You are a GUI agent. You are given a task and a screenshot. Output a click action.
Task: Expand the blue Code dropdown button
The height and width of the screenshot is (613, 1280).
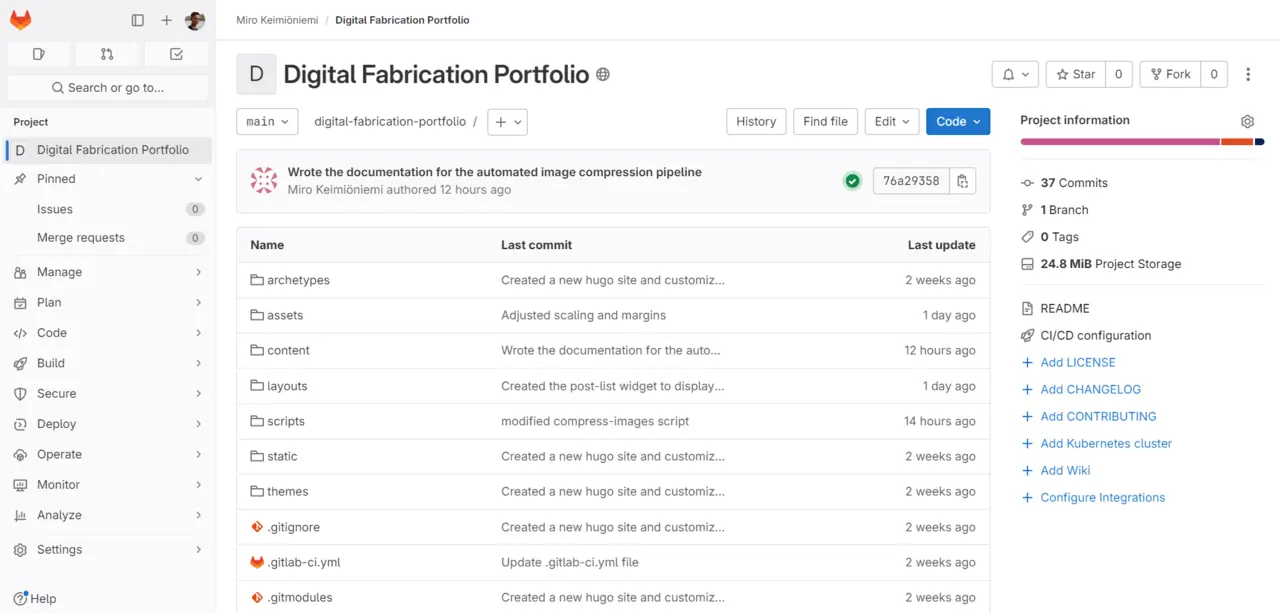[x=957, y=121]
